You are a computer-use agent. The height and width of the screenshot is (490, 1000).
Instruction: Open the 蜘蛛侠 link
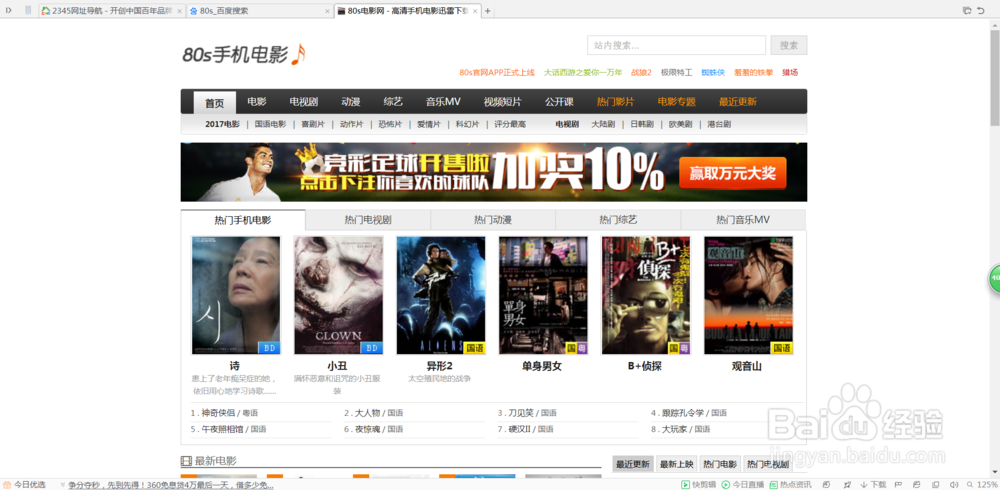pos(713,73)
